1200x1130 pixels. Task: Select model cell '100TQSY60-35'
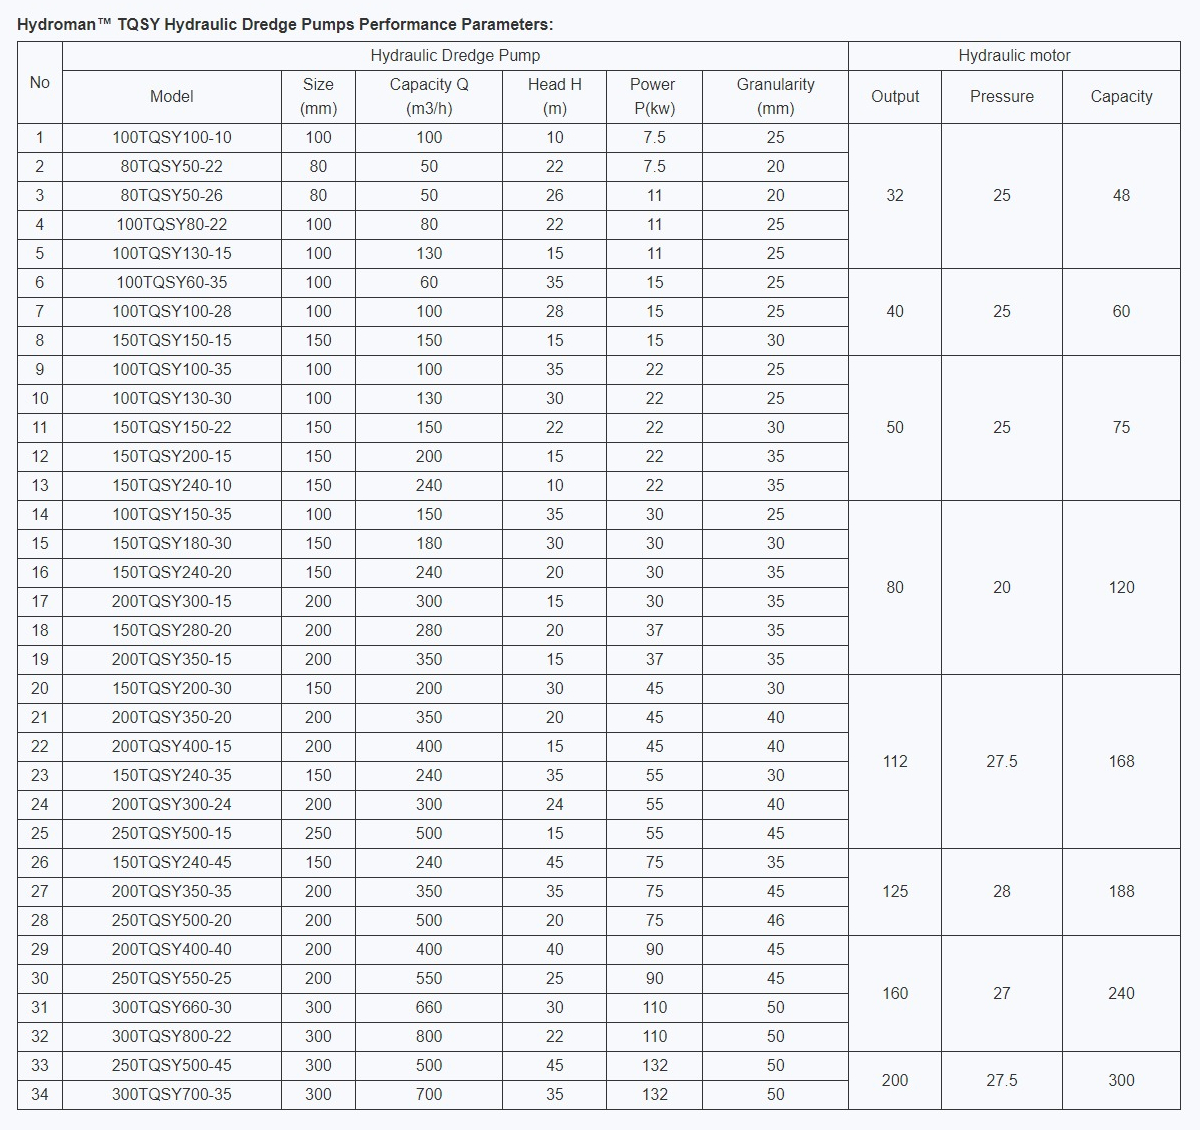[172, 283]
